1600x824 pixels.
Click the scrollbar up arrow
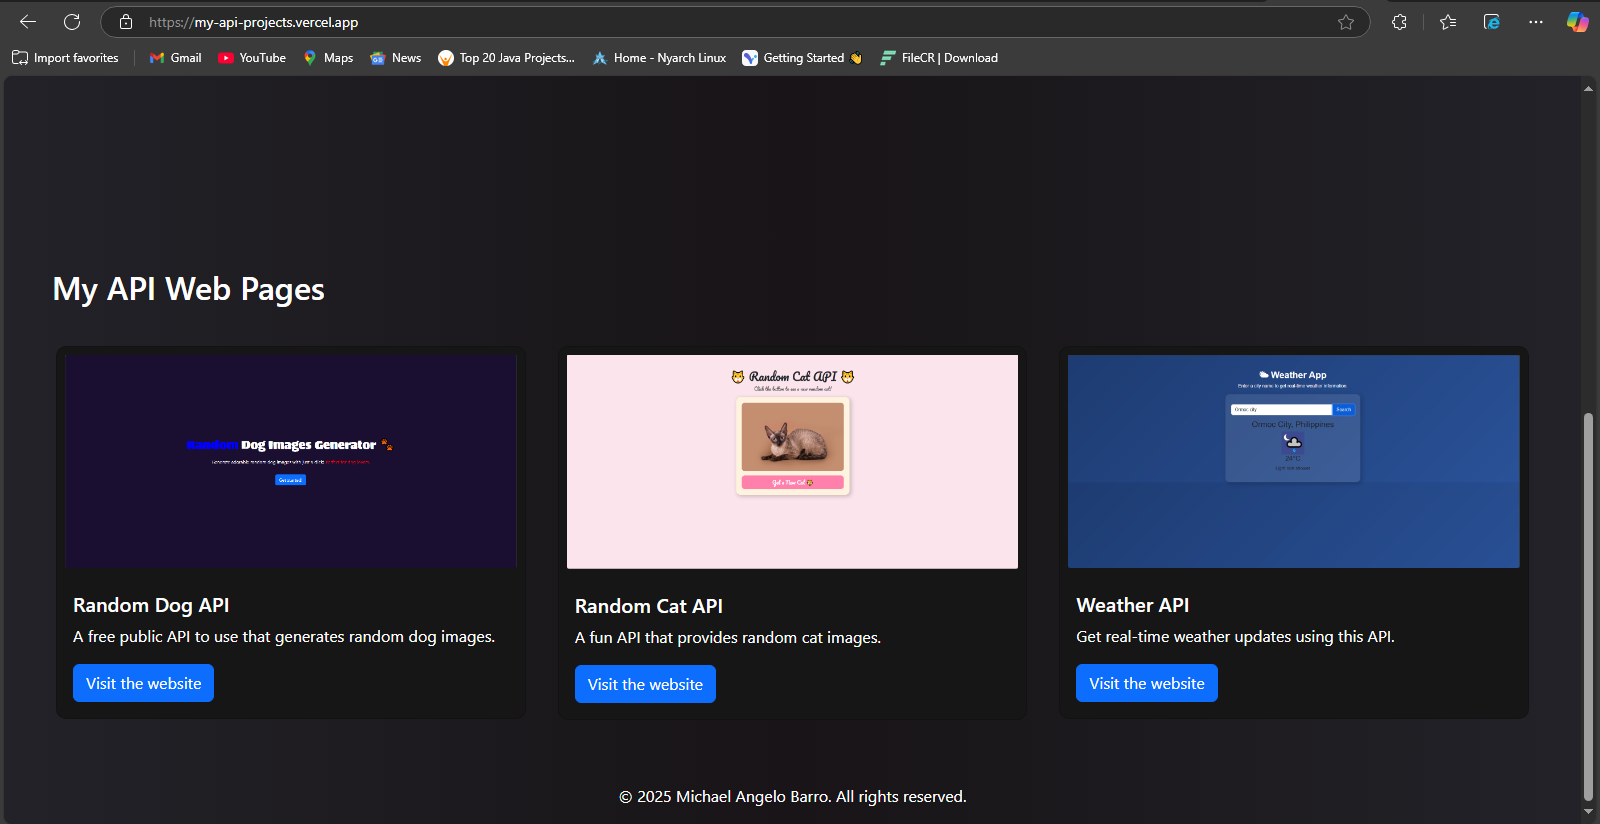click(1588, 89)
